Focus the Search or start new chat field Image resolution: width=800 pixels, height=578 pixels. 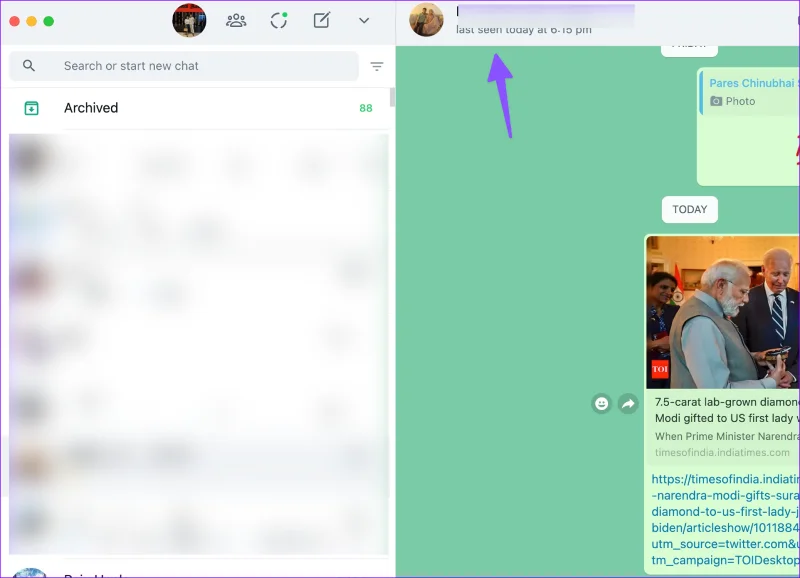click(184, 66)
